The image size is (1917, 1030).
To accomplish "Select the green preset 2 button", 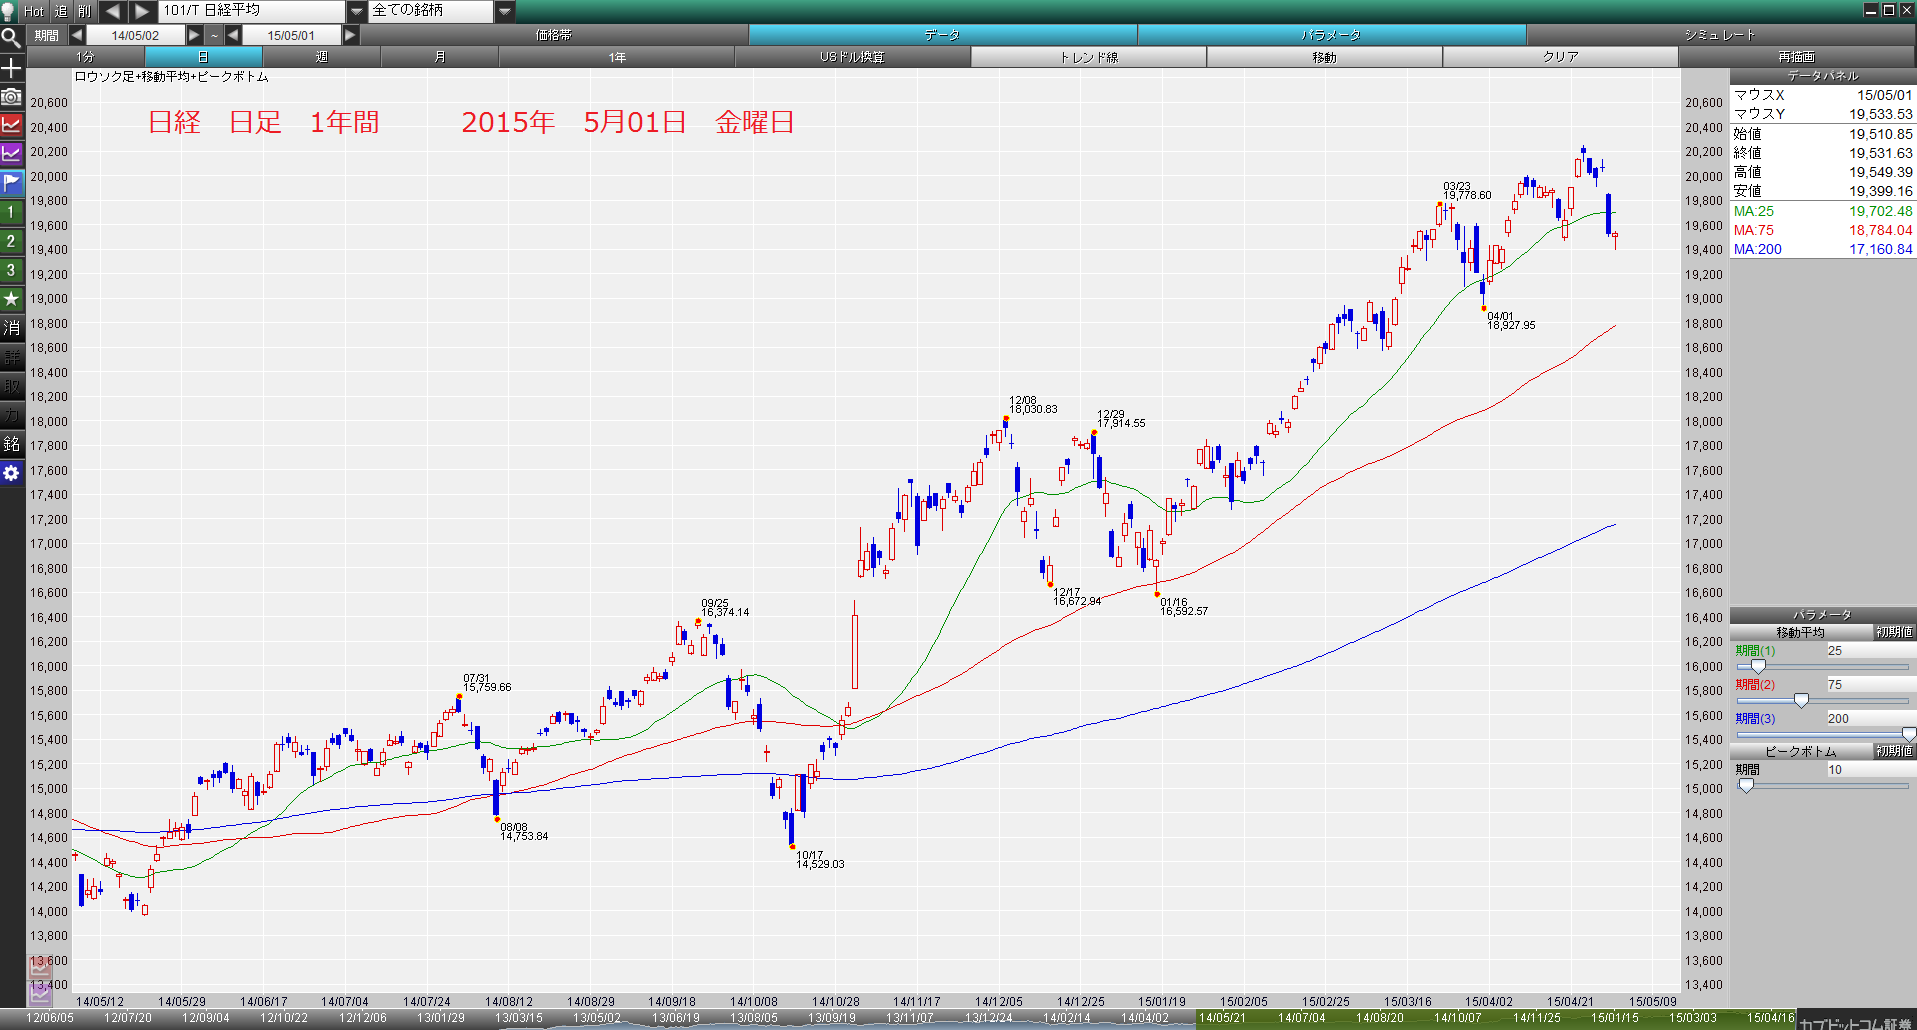I will pos(11,241).
